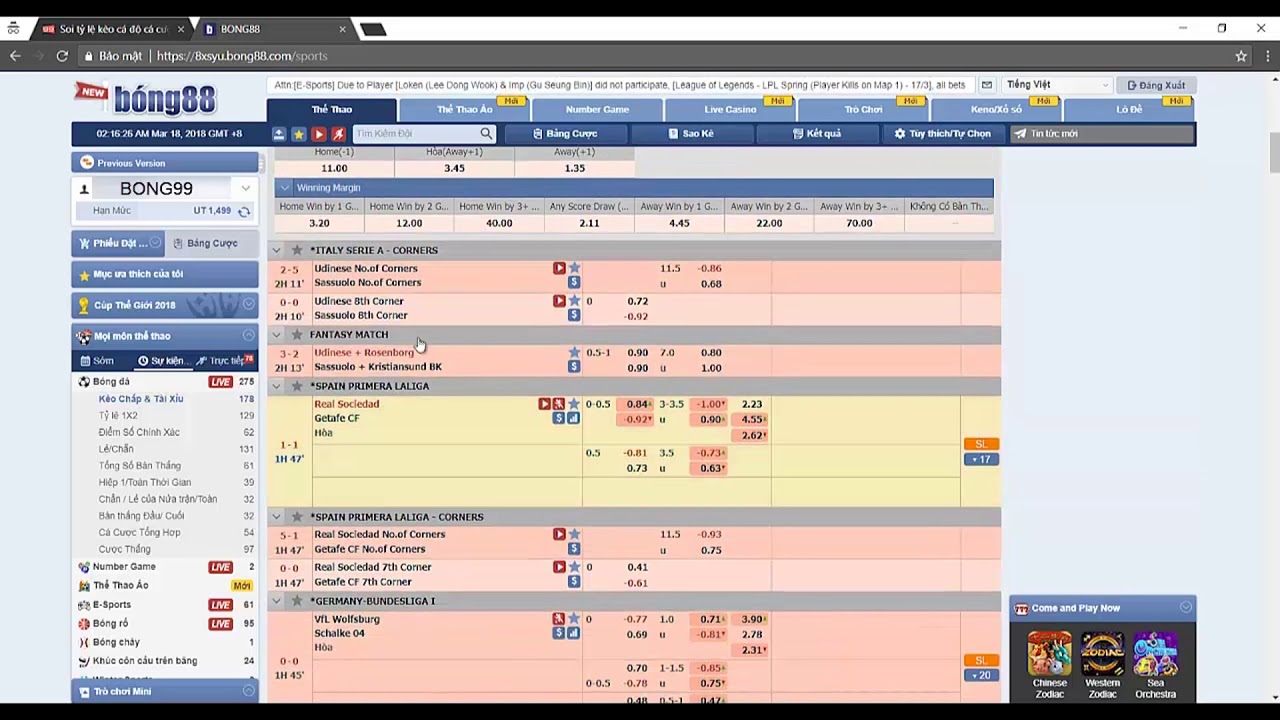Click the Đăng Xuất logout button
1280x720 pixels.
click(x=1155, y=85)
